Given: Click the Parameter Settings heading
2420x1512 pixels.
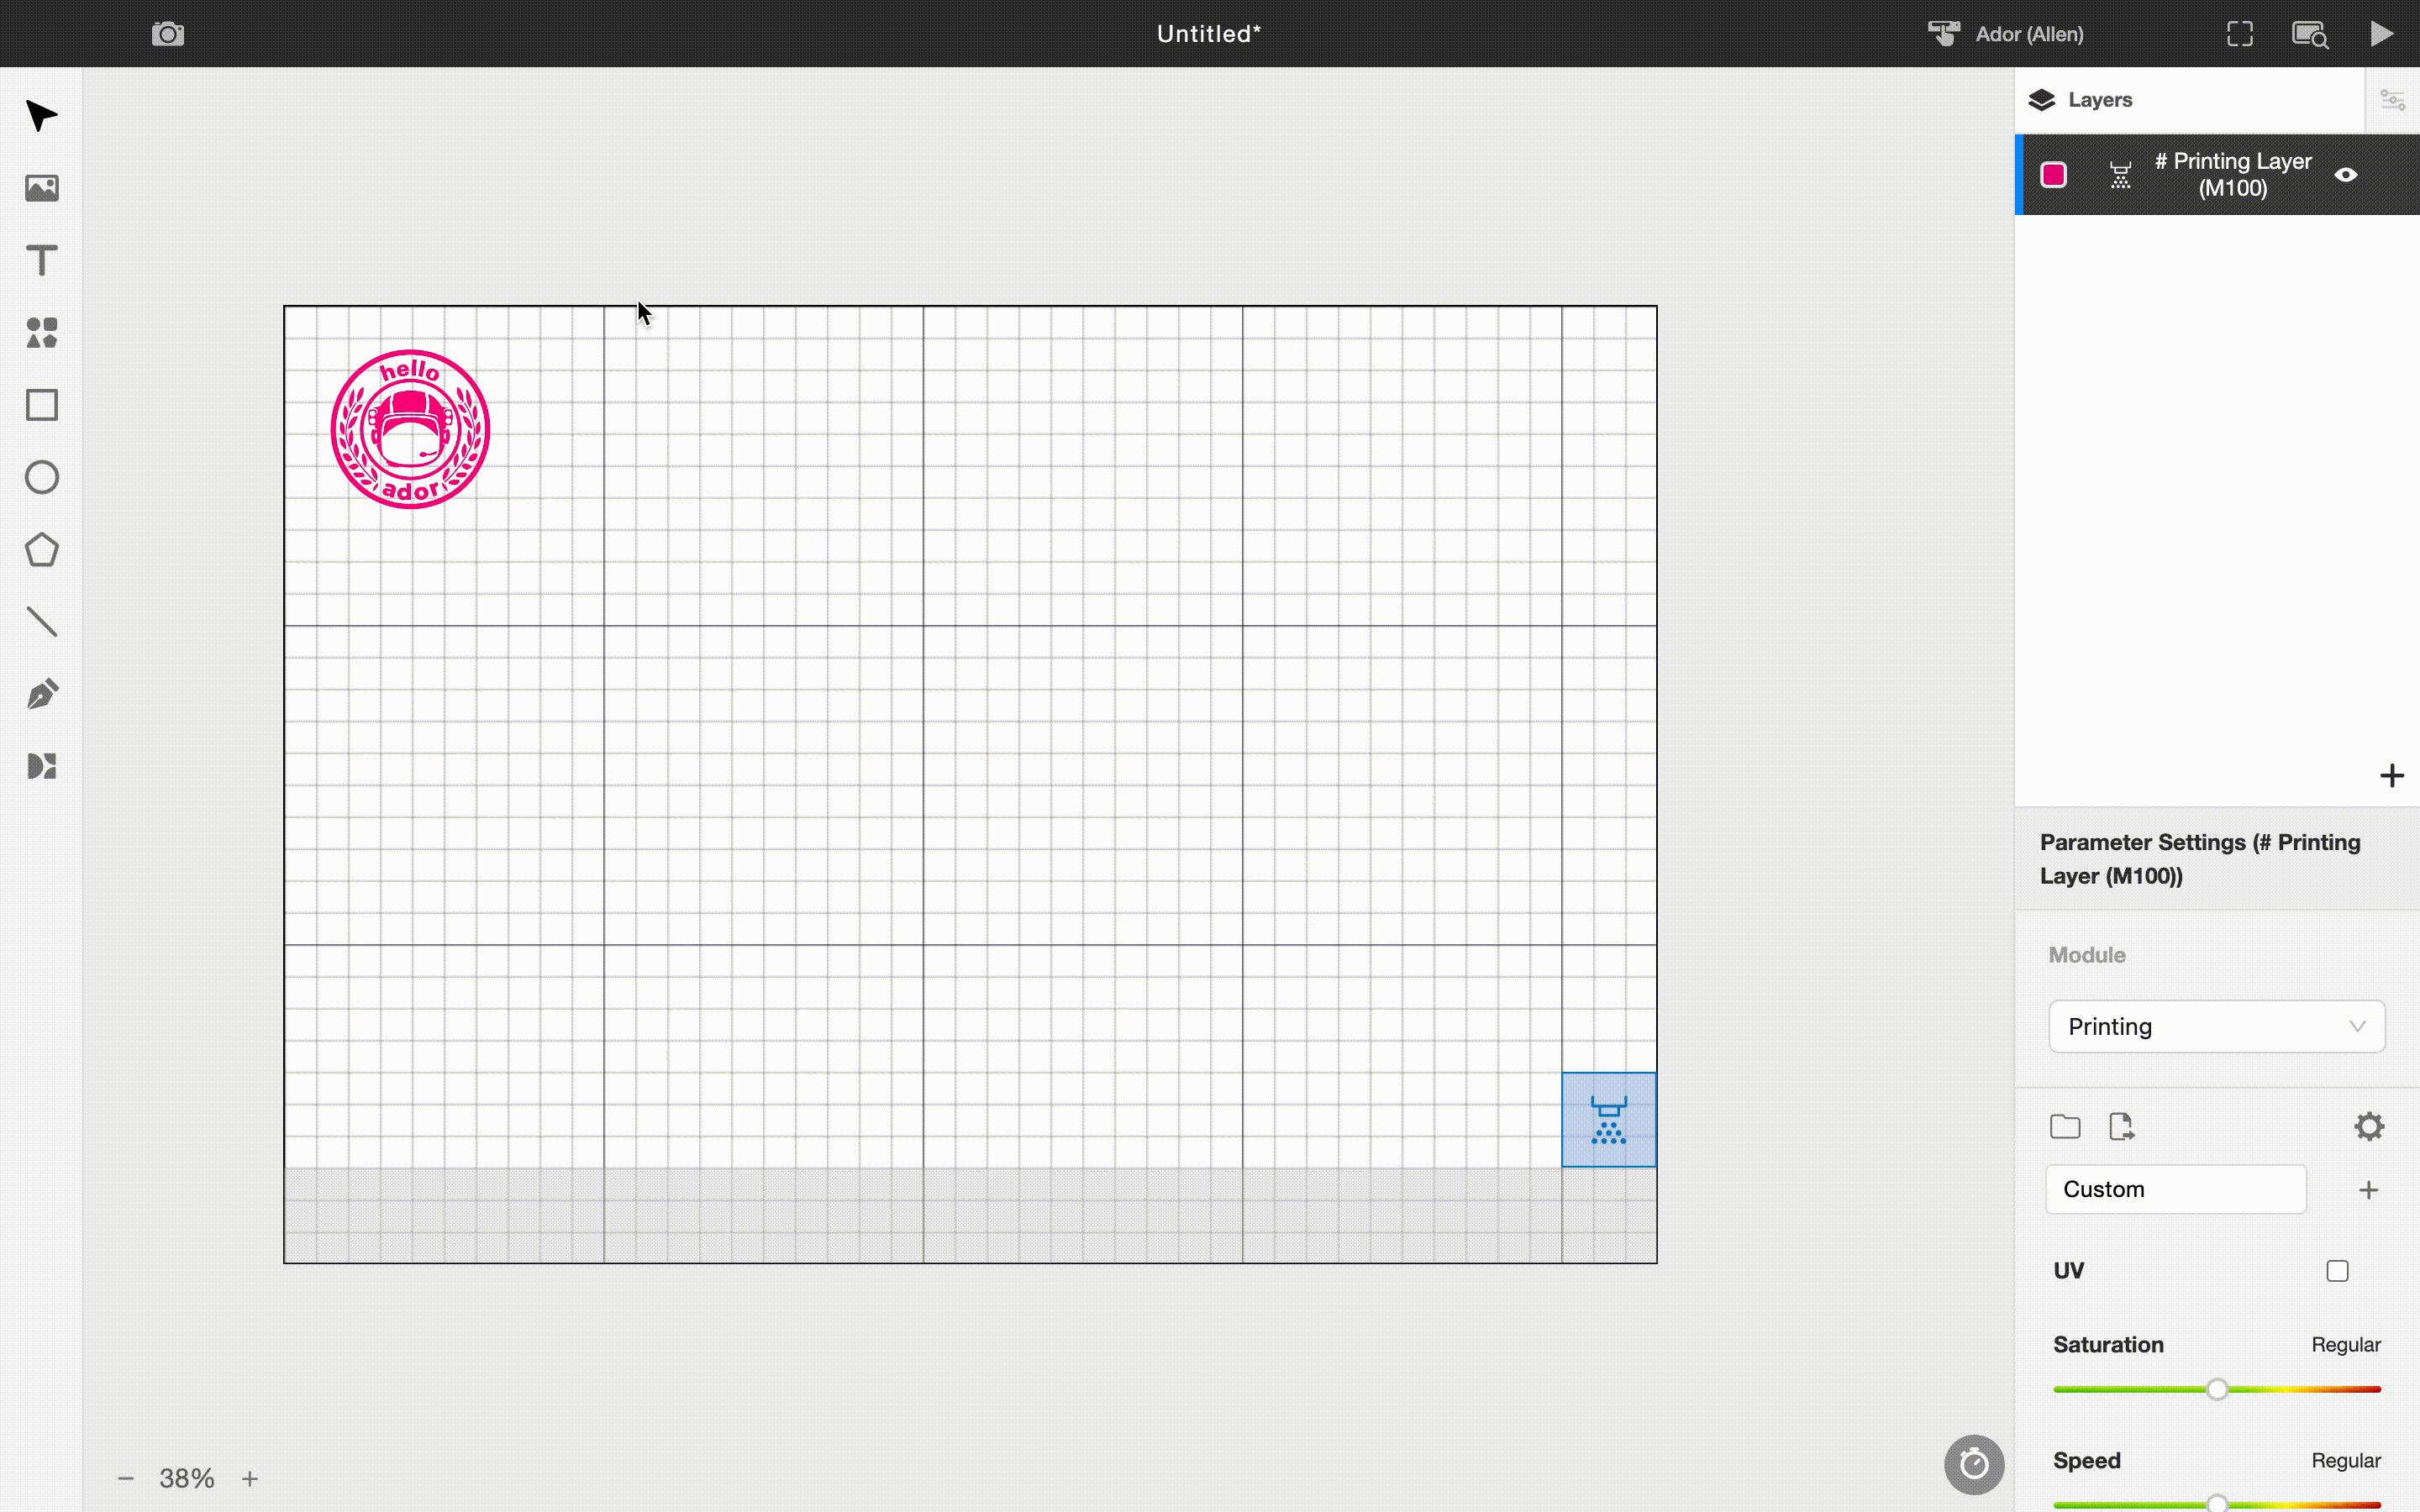Looking at the screenshot, I should coord(2200,859).
